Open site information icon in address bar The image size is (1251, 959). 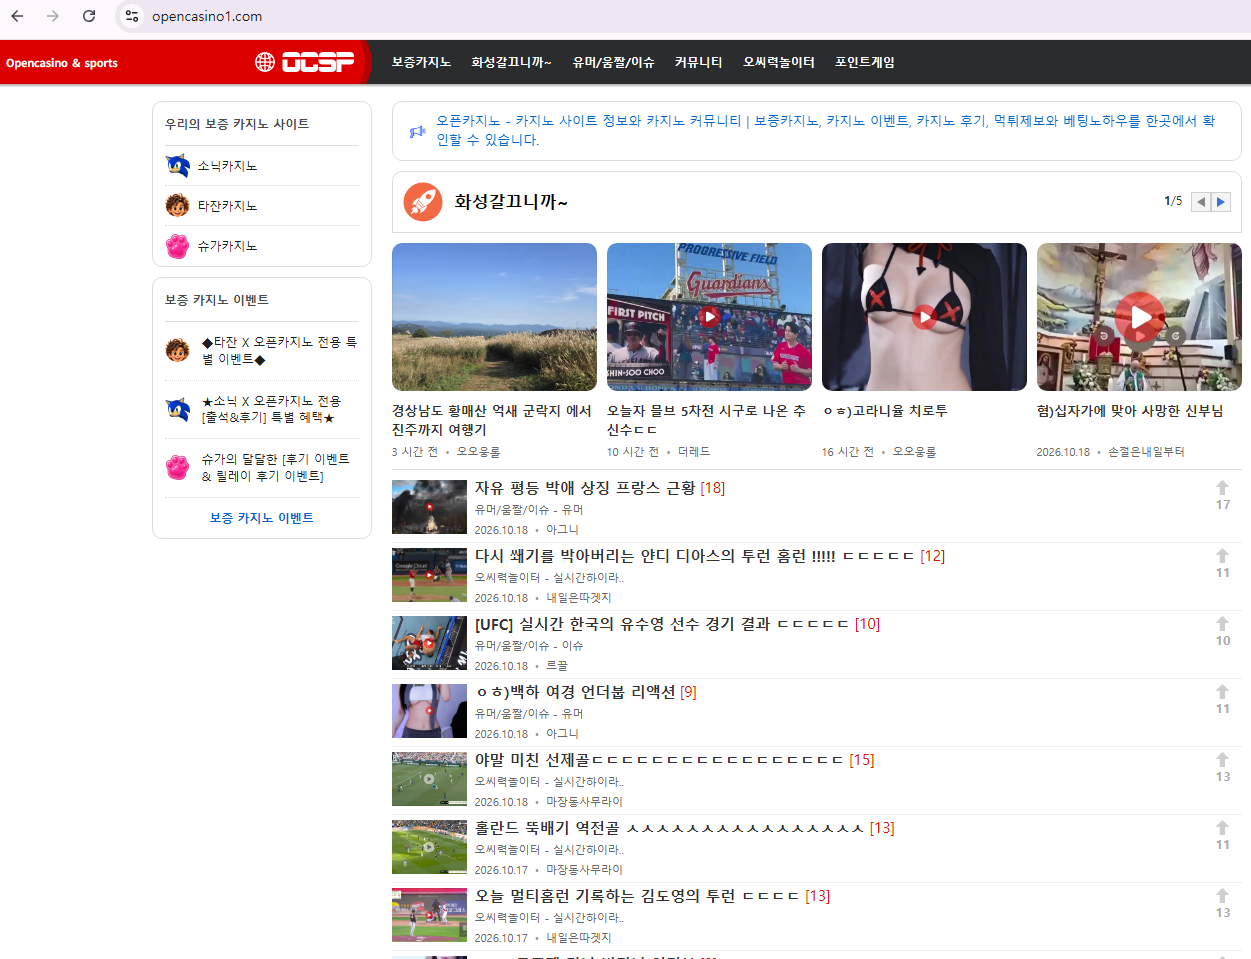[132, 16]
